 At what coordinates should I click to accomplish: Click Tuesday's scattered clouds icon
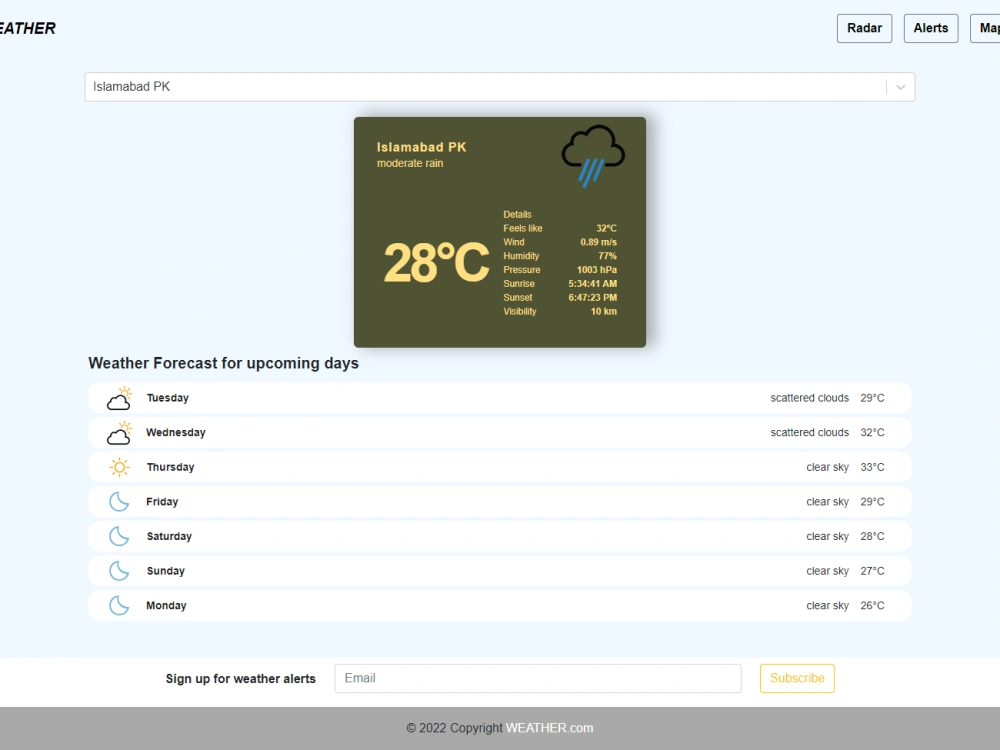click(119, 398)
